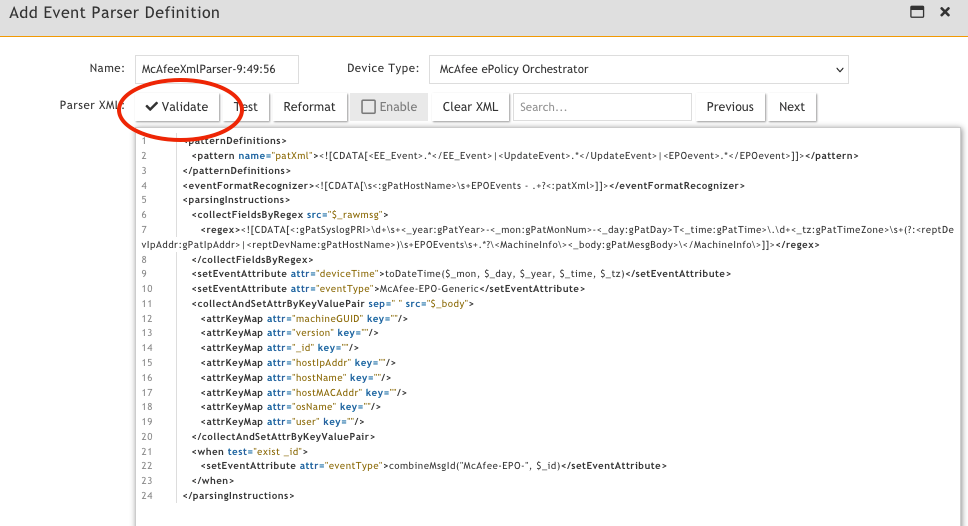Toggle the Enable checkbox
This screenshot has height=526, width=968.
point(369,107)
